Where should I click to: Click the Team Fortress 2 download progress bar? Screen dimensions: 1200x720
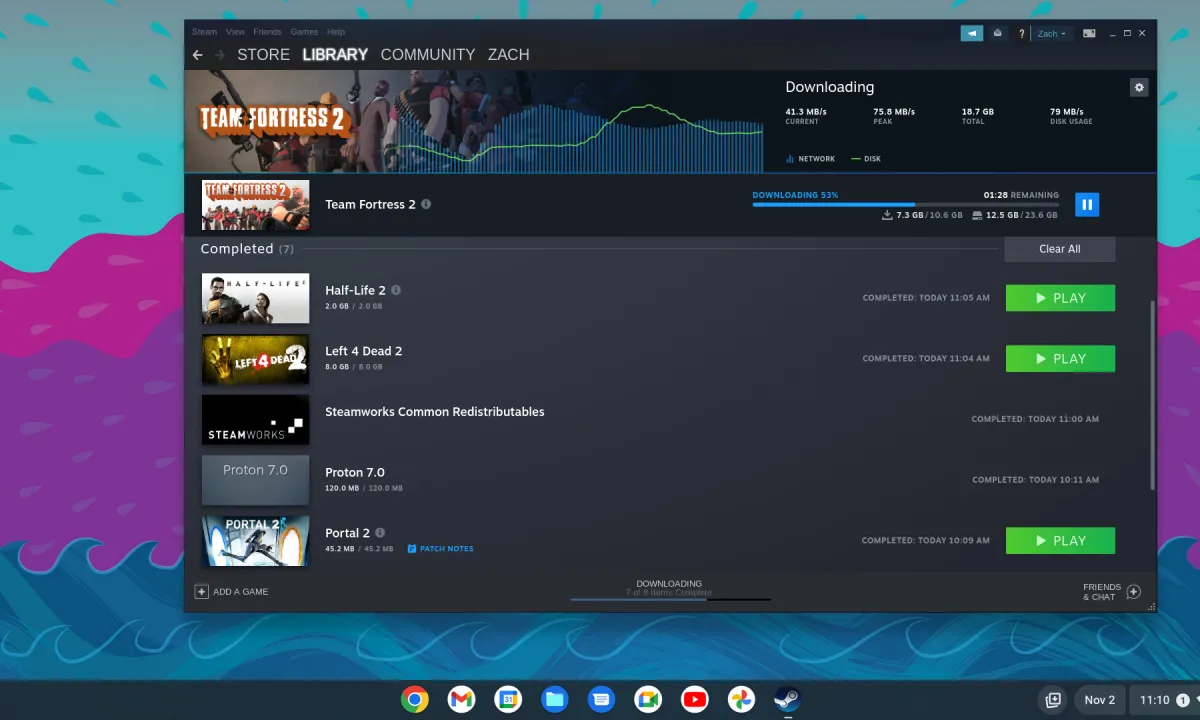[x=905, y=205]
